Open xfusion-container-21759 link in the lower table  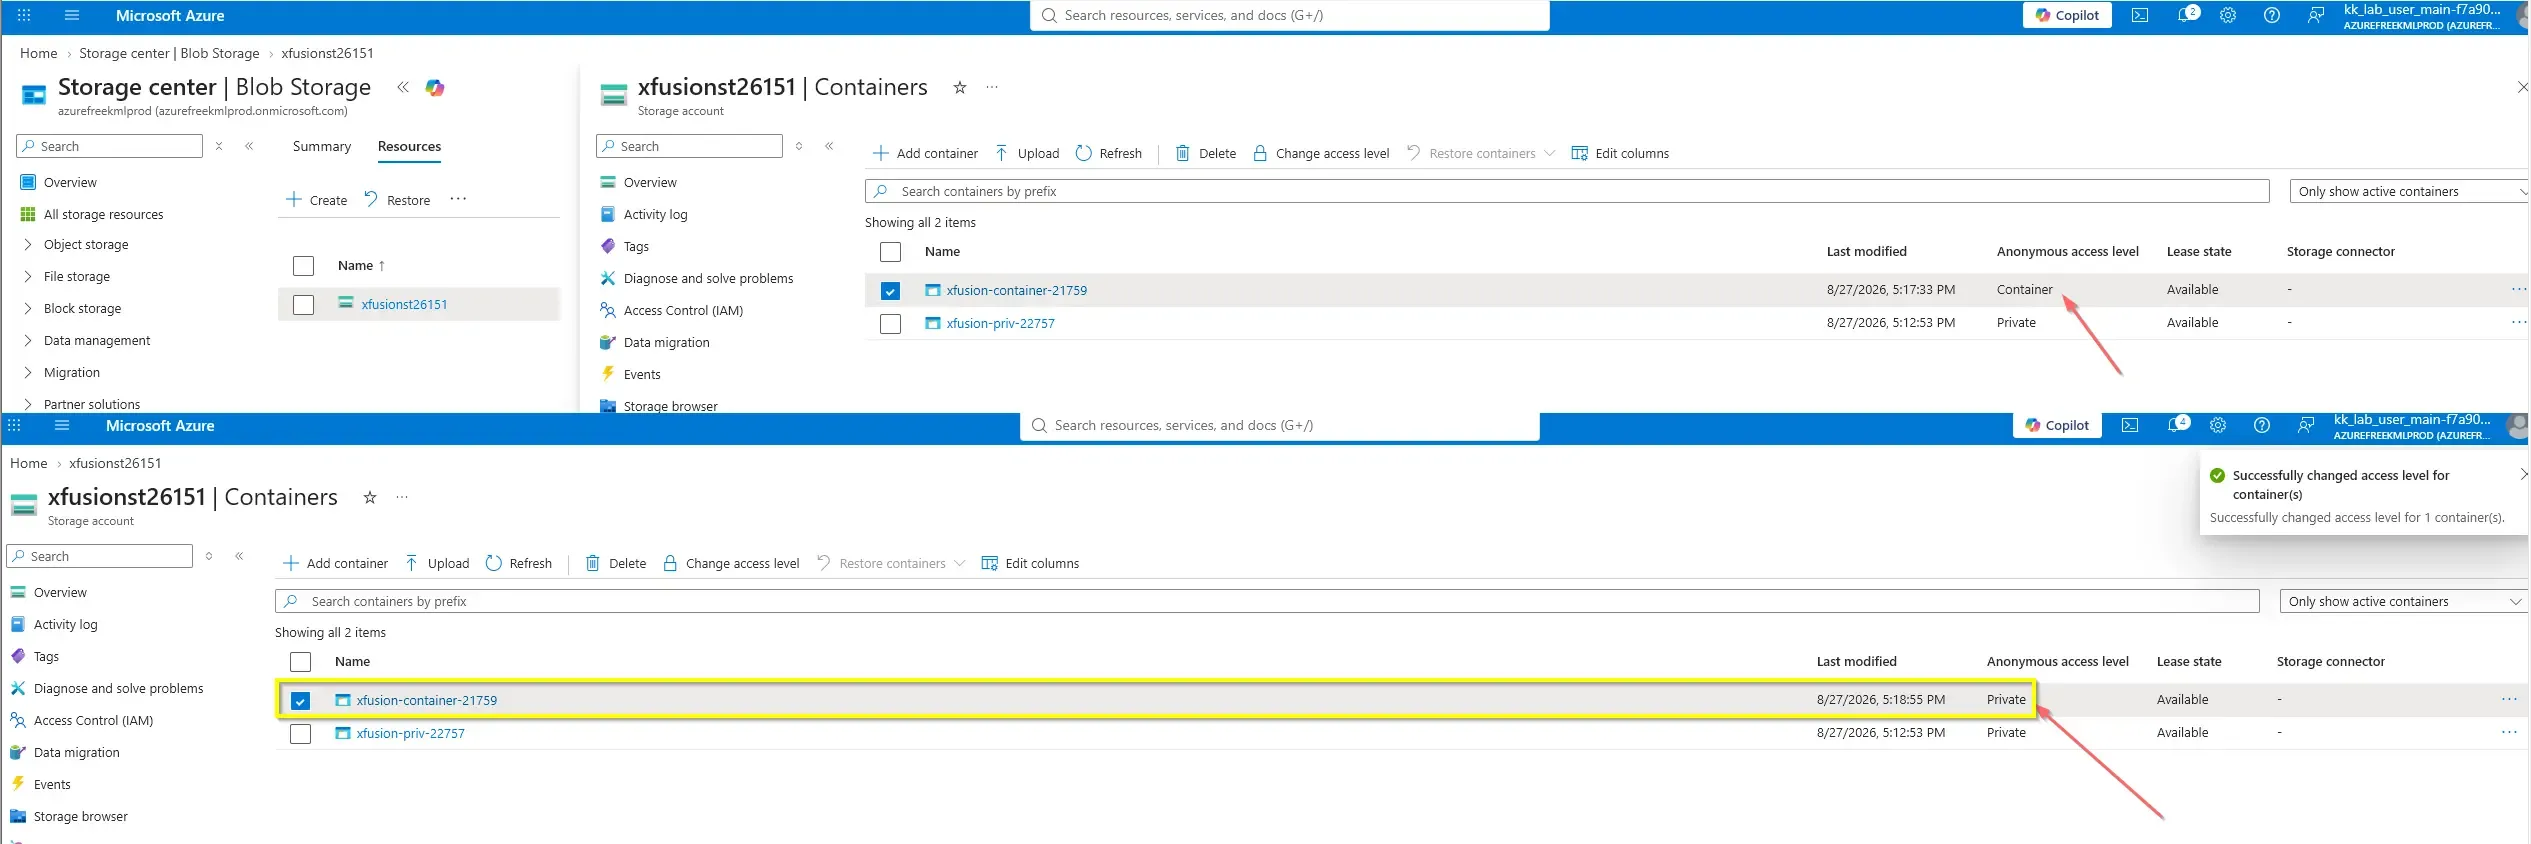click(x=427, y=701)
